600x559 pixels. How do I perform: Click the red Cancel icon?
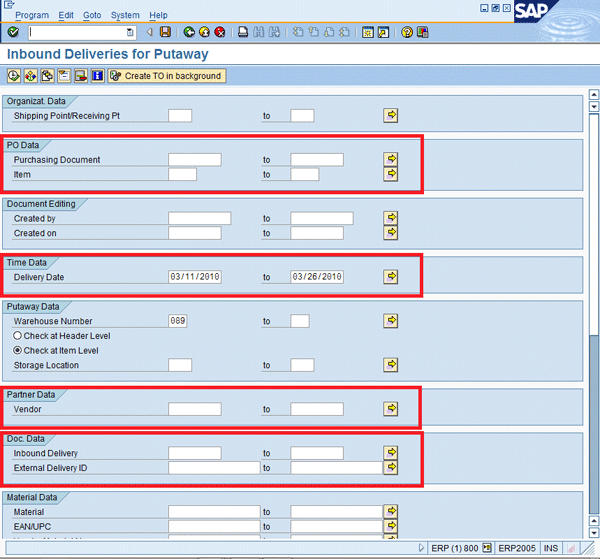[x=219, y=32]
